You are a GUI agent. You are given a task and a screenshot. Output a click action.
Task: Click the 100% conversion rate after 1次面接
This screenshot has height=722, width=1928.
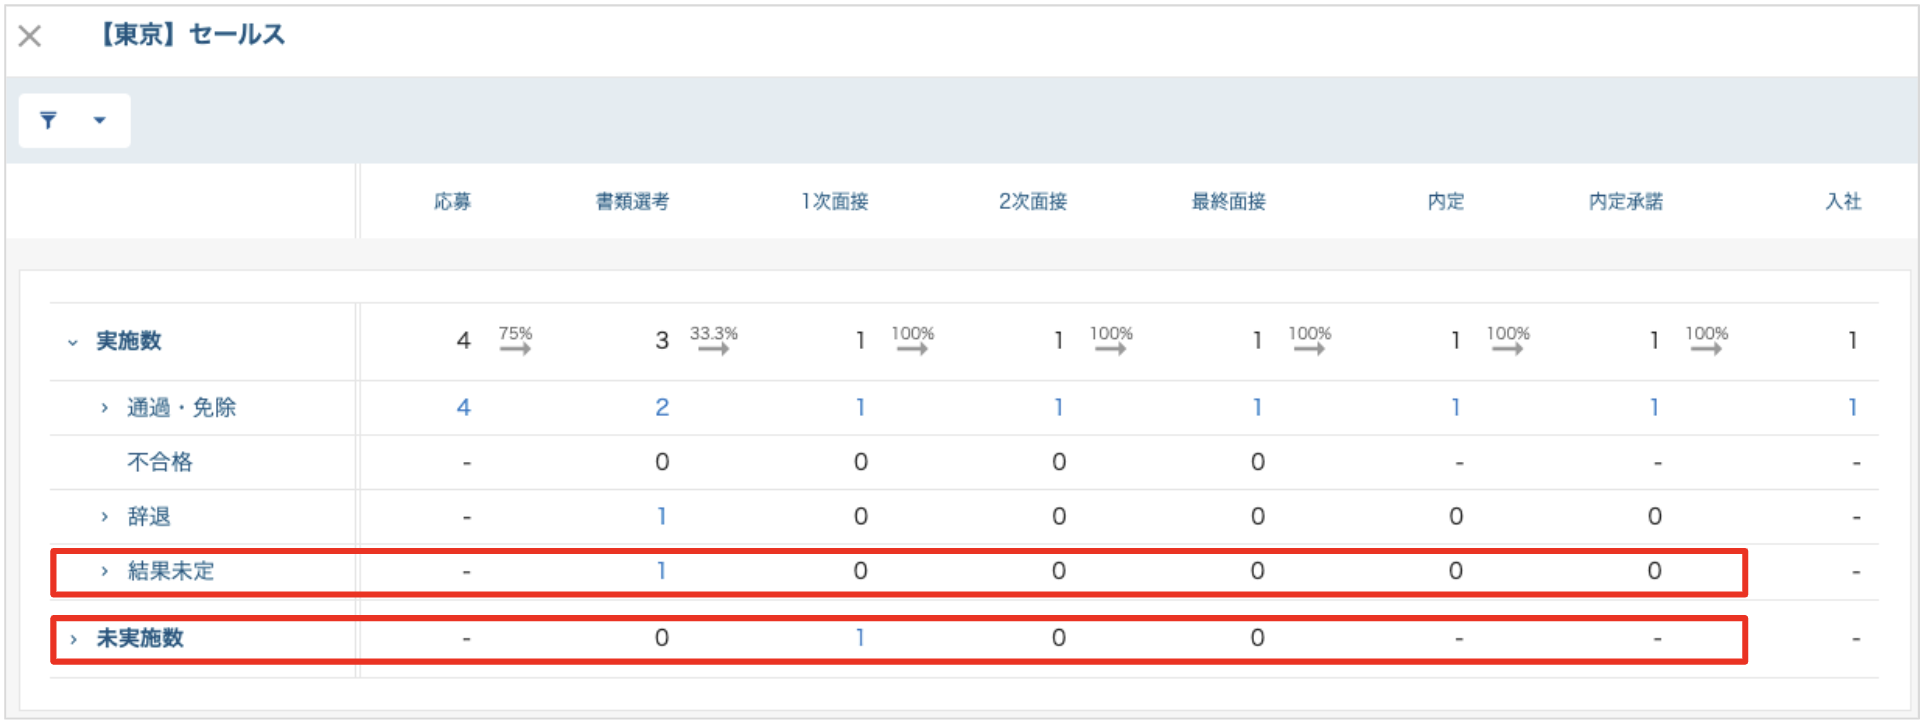pyautogui.click(x=913, y=334)
